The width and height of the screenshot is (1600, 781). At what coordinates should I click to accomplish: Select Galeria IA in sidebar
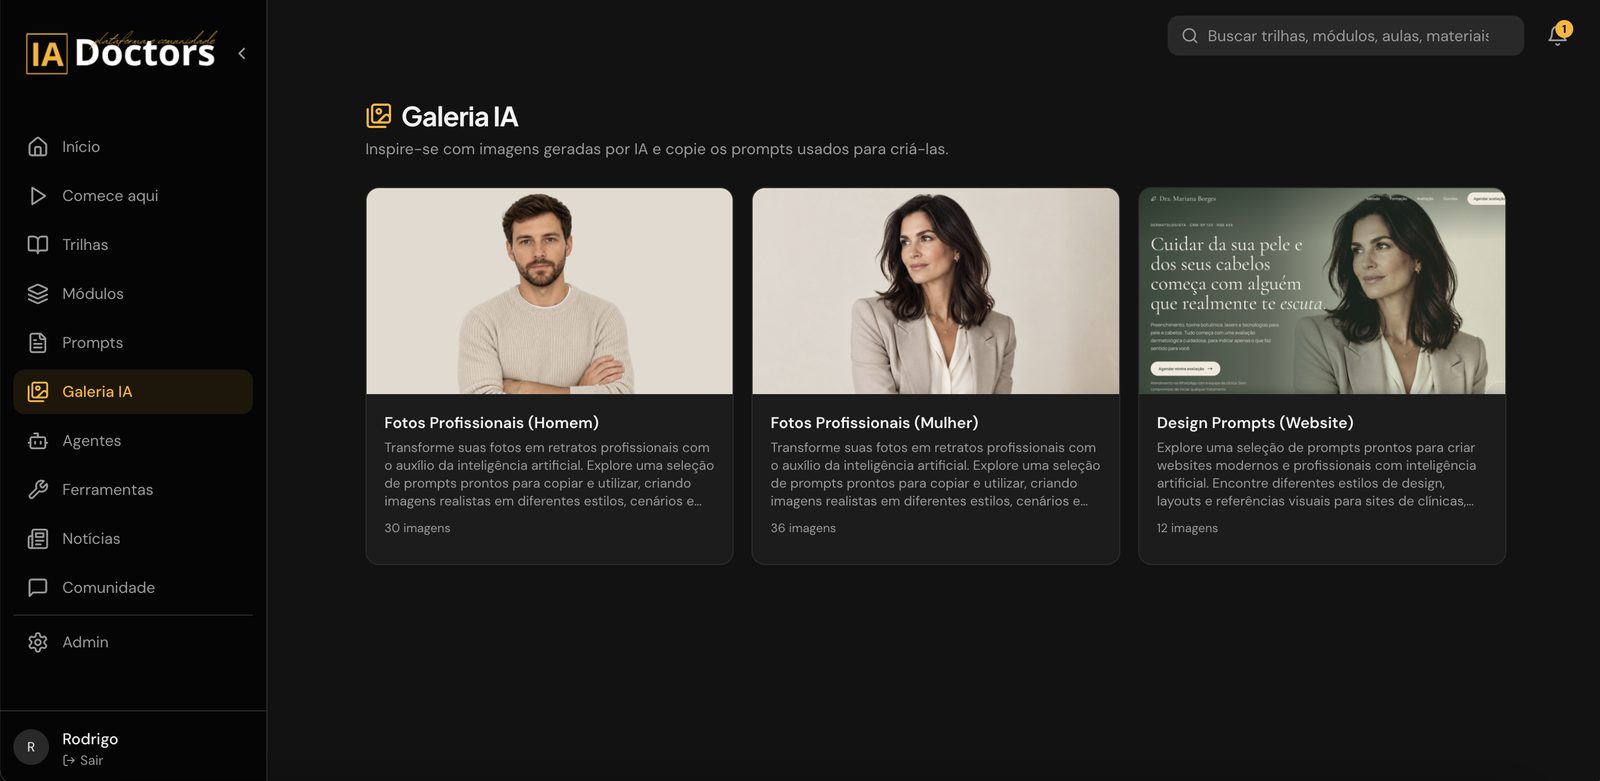coord(133,392)
